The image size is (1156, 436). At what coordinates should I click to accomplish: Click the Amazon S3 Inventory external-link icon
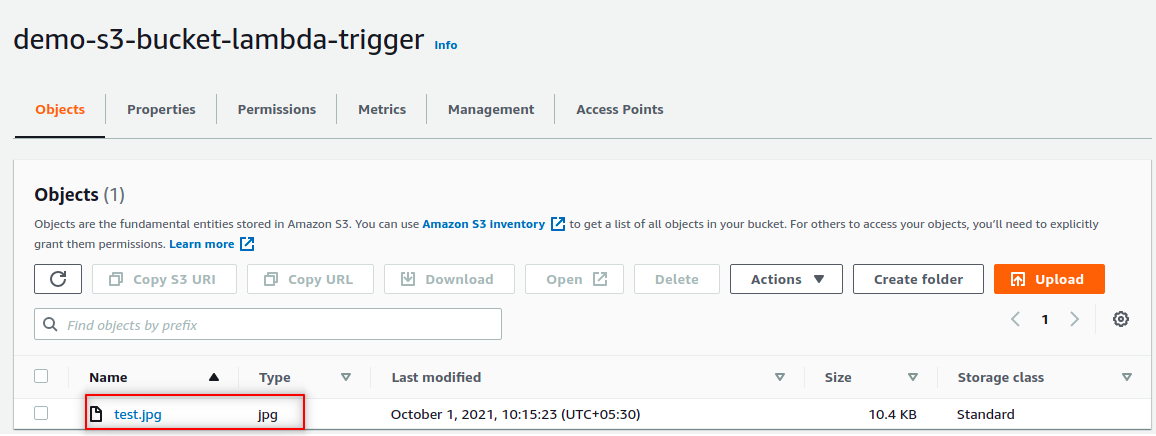pyautogui.click(x=558, y=224)
